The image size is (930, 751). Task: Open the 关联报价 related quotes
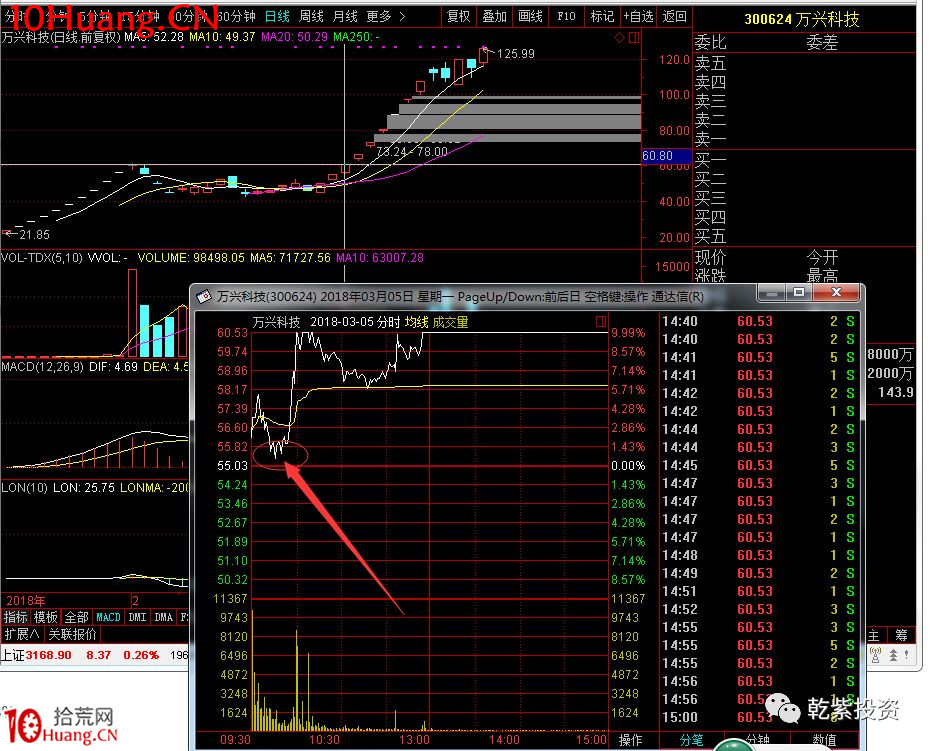click(x=72, y=634)
